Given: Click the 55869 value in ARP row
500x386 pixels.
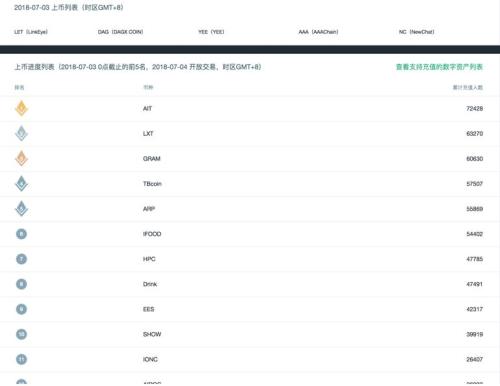Looking at the screenshot, I should [475, 209].
